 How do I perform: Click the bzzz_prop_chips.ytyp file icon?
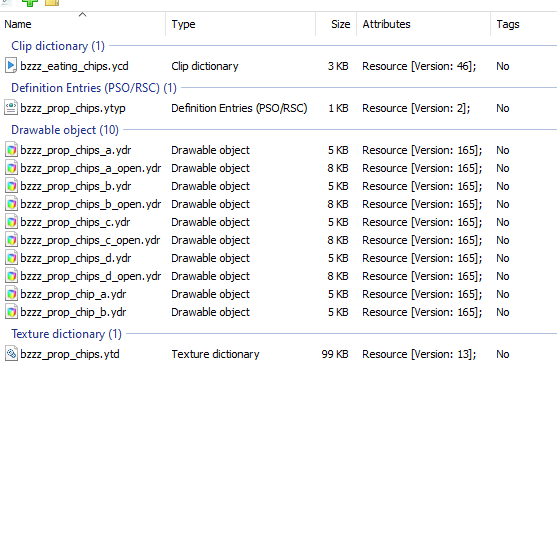[x=11, y=108]
